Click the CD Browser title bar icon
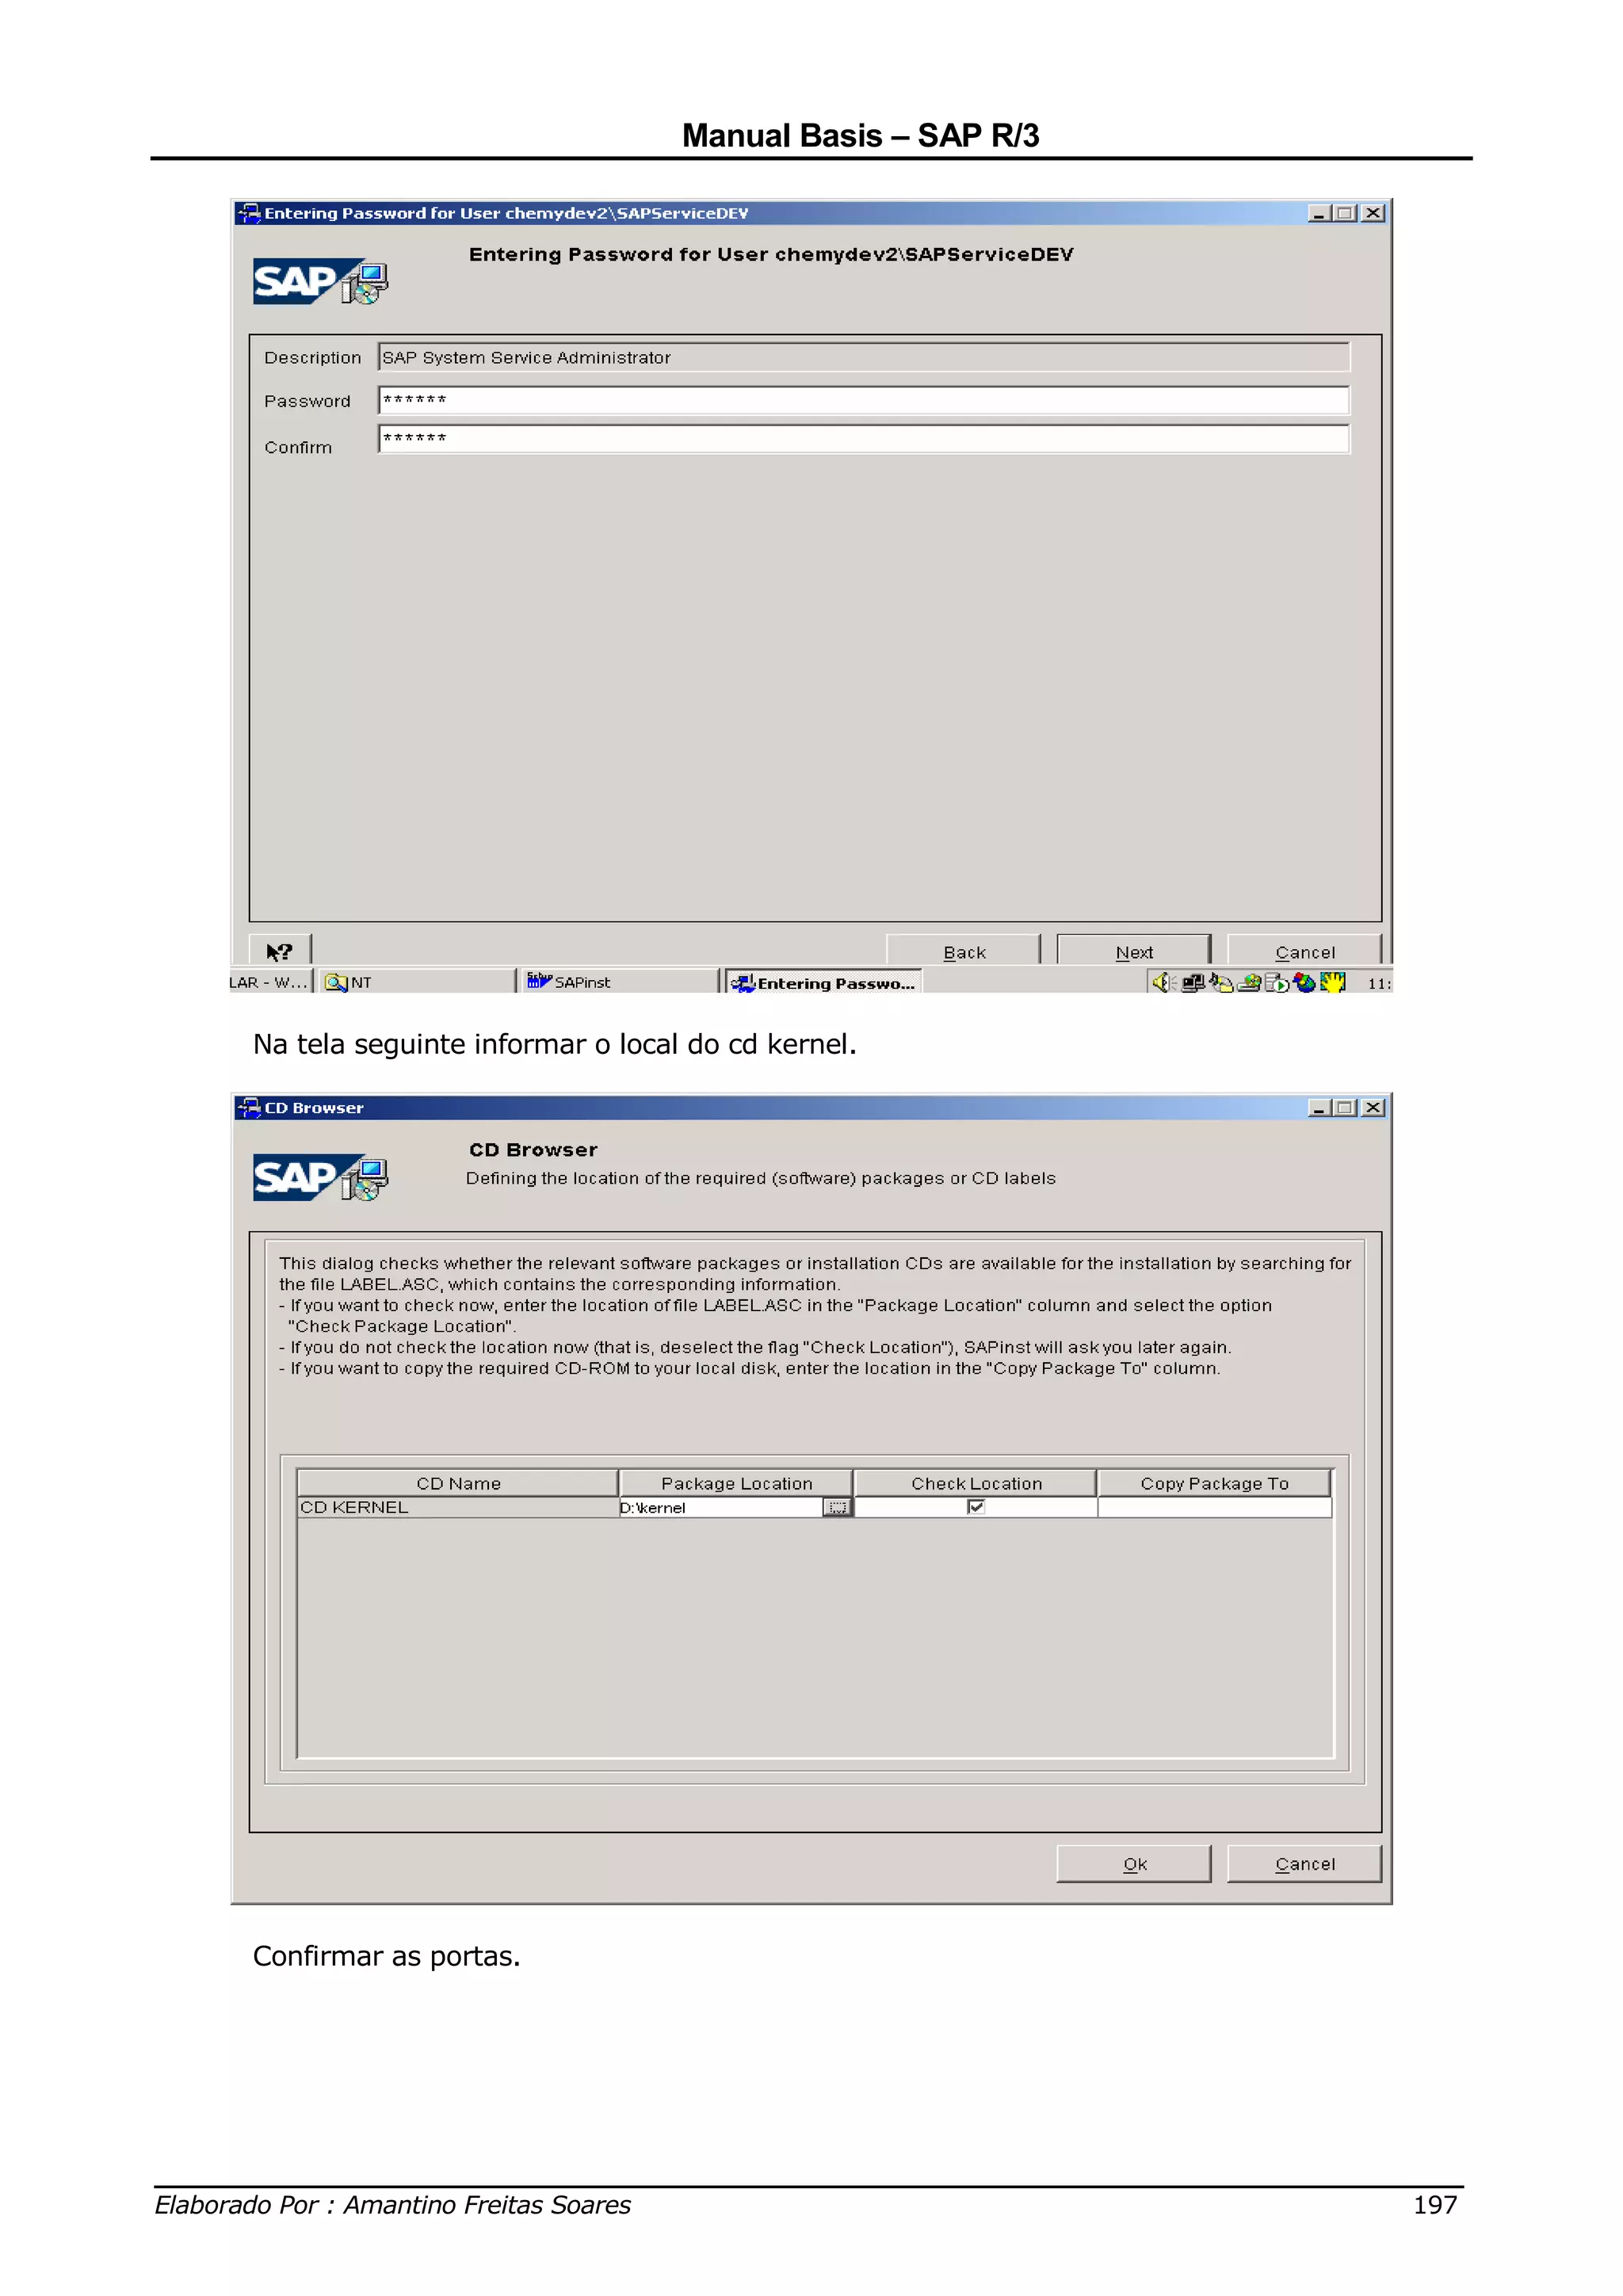 249,1108
